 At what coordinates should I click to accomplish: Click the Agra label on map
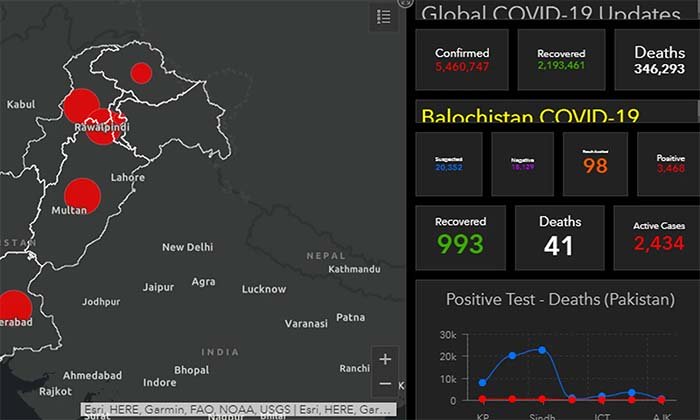click(x=204, y=282)
